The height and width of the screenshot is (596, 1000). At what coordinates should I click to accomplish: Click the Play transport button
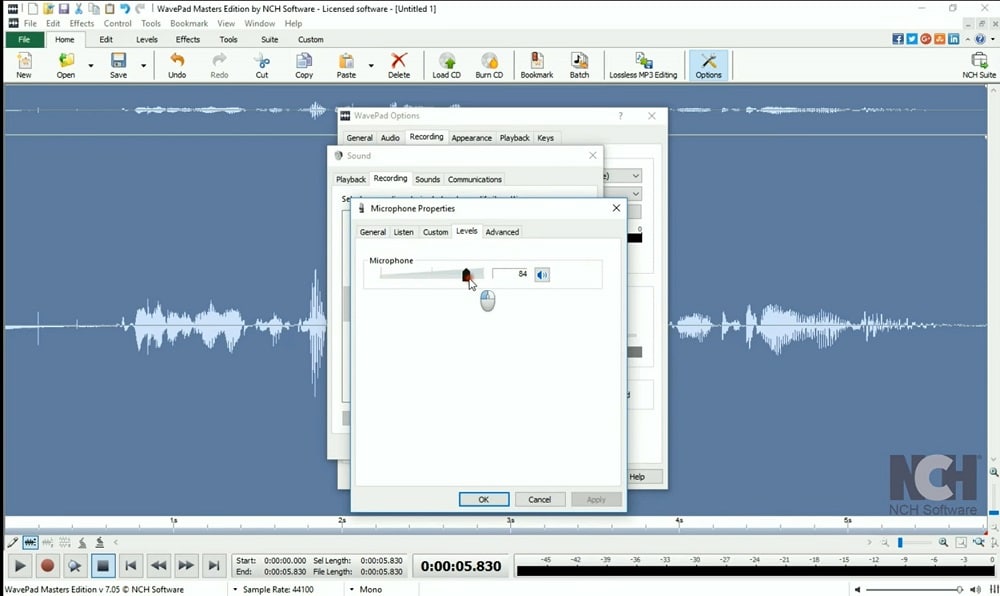coord(20,565)
